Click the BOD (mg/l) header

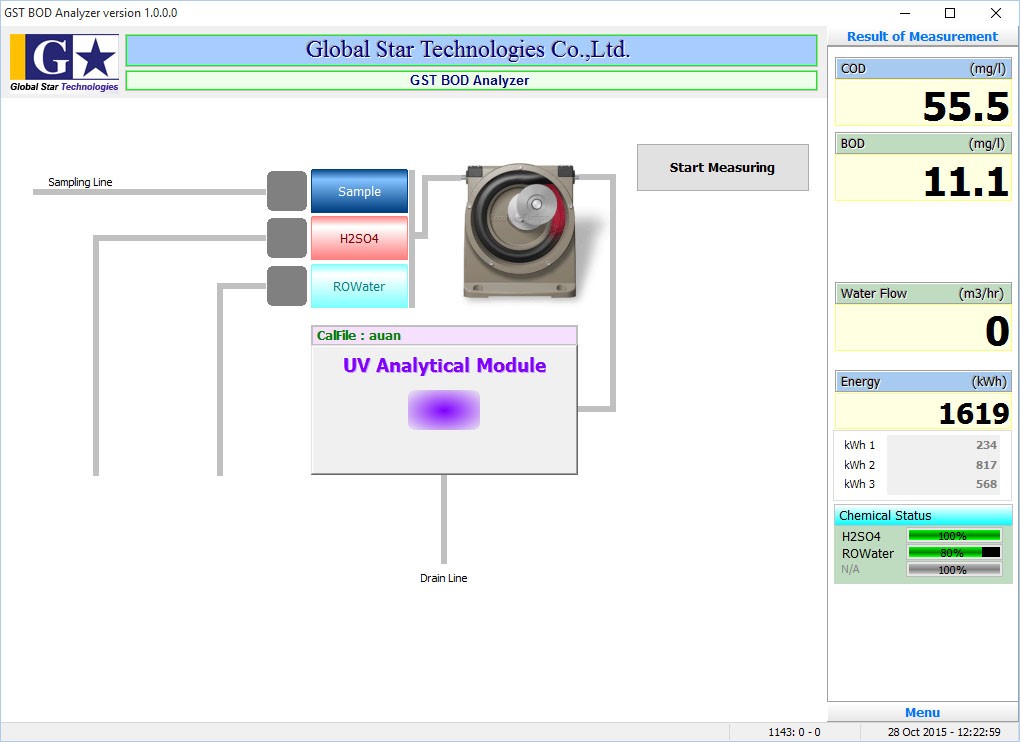[923, 144]
